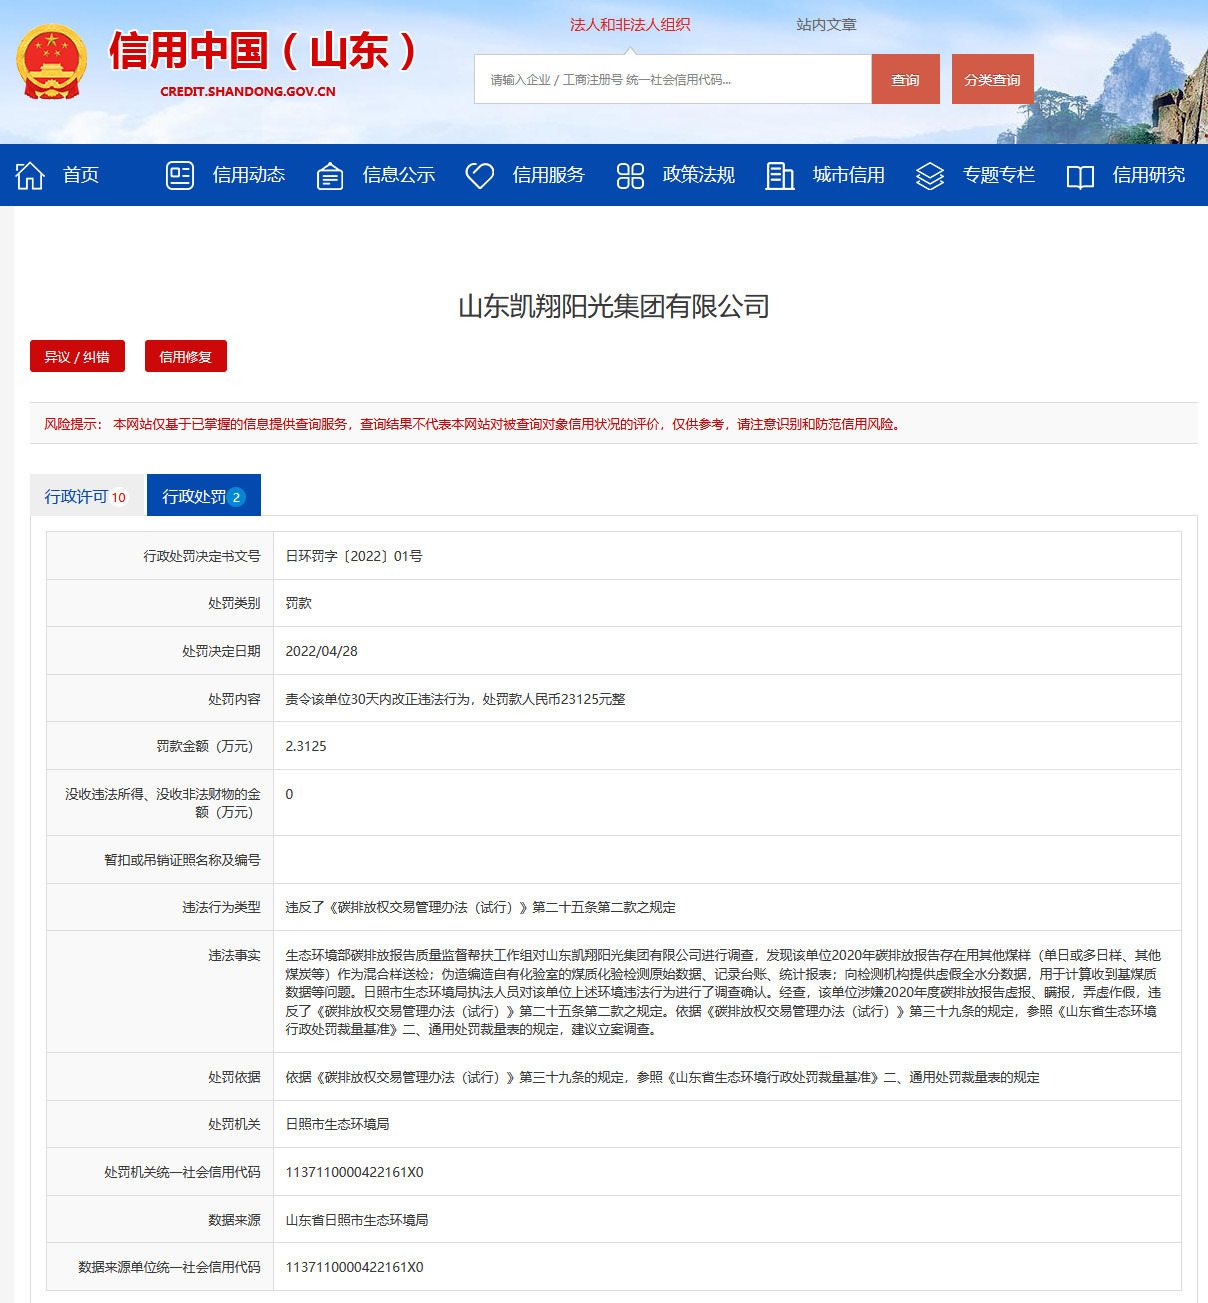Image resolution: width=1208 pixels, height=1303 pixels.
Task: Focus the enterprise name search box
Action: point(673,79)
